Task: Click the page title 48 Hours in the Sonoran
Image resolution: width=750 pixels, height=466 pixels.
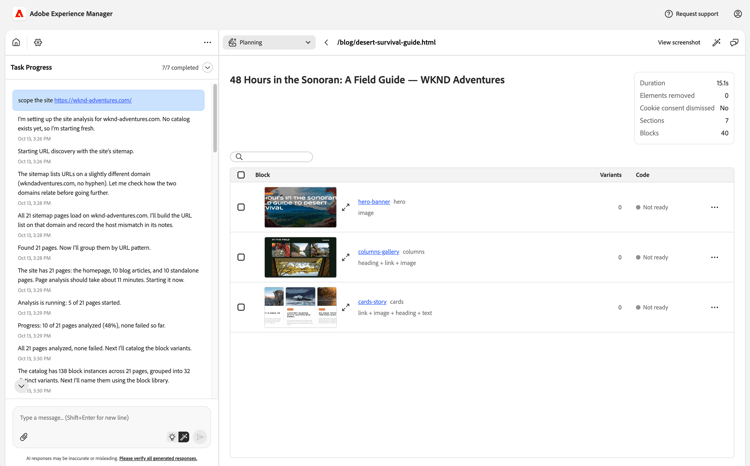Action: pos(367,80)
